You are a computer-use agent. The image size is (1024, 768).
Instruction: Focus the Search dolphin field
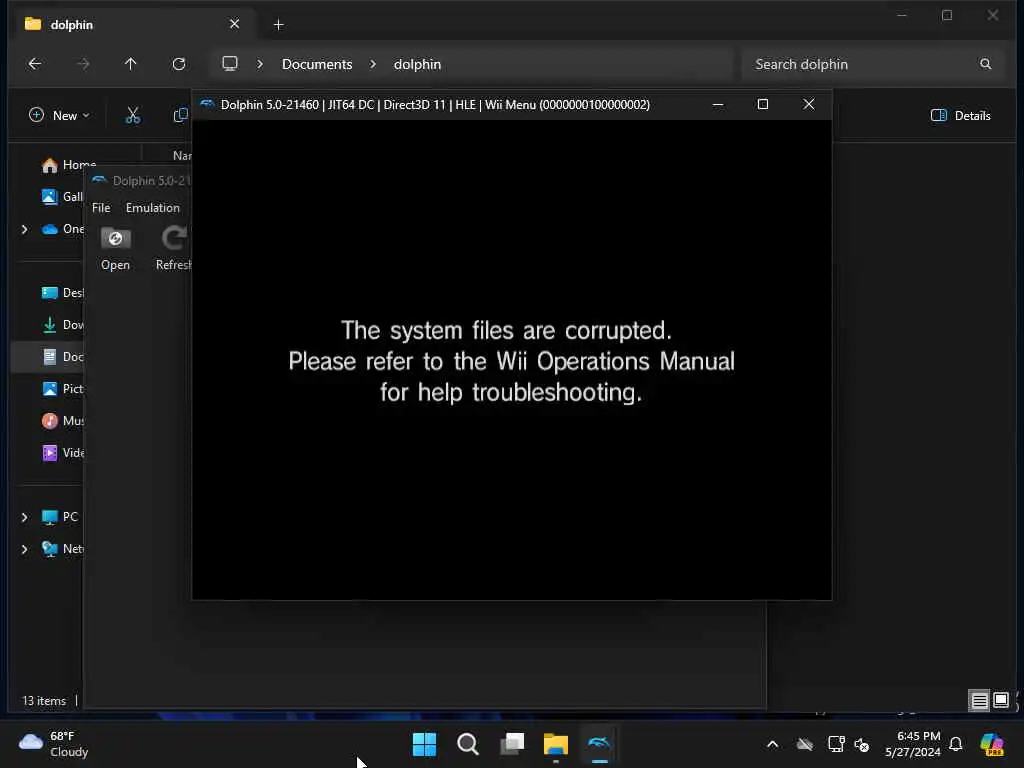click(872, 64)
